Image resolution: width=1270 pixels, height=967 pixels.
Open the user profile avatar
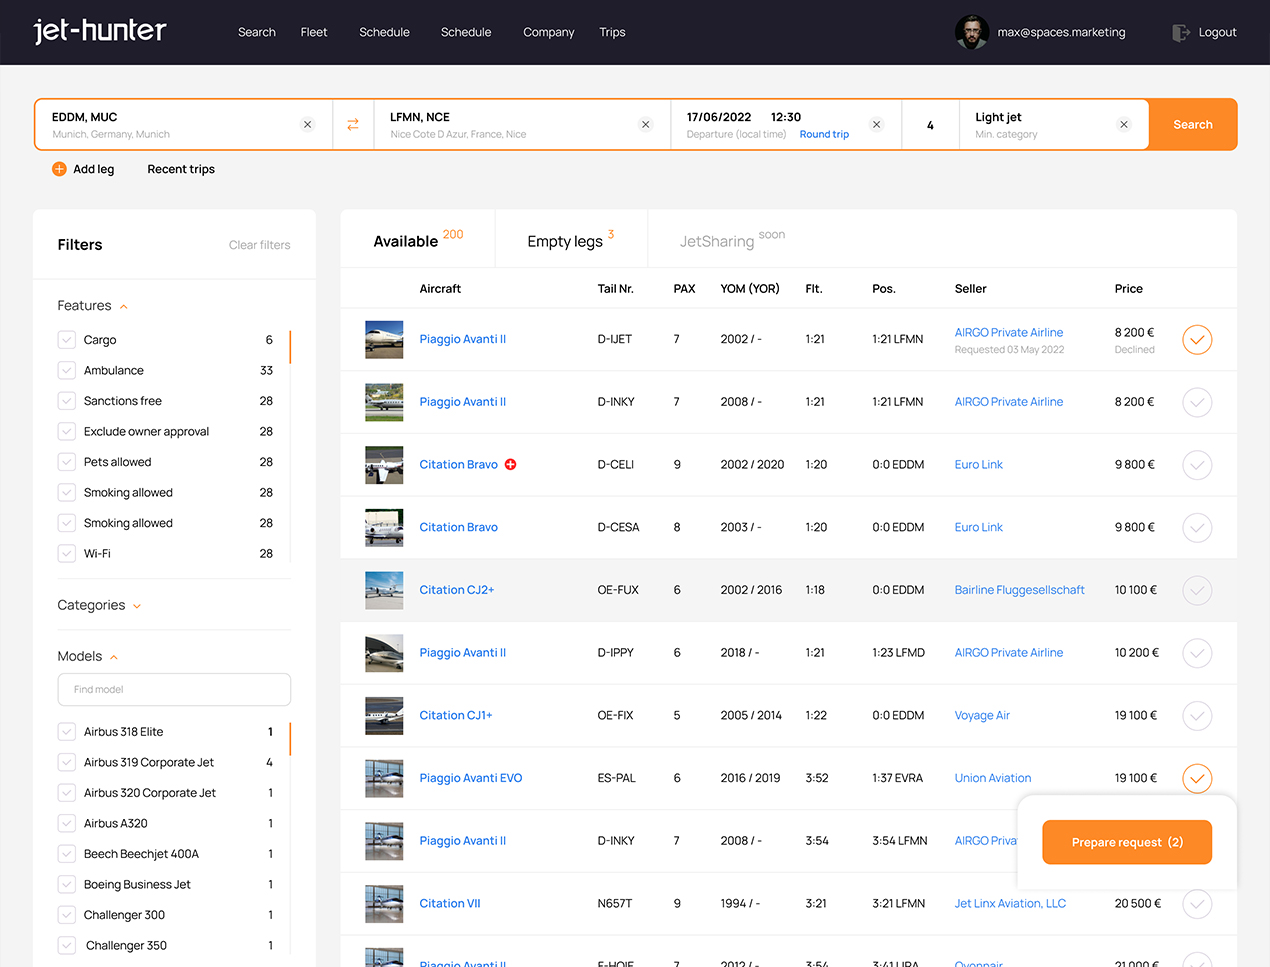(x=971, y=32)
